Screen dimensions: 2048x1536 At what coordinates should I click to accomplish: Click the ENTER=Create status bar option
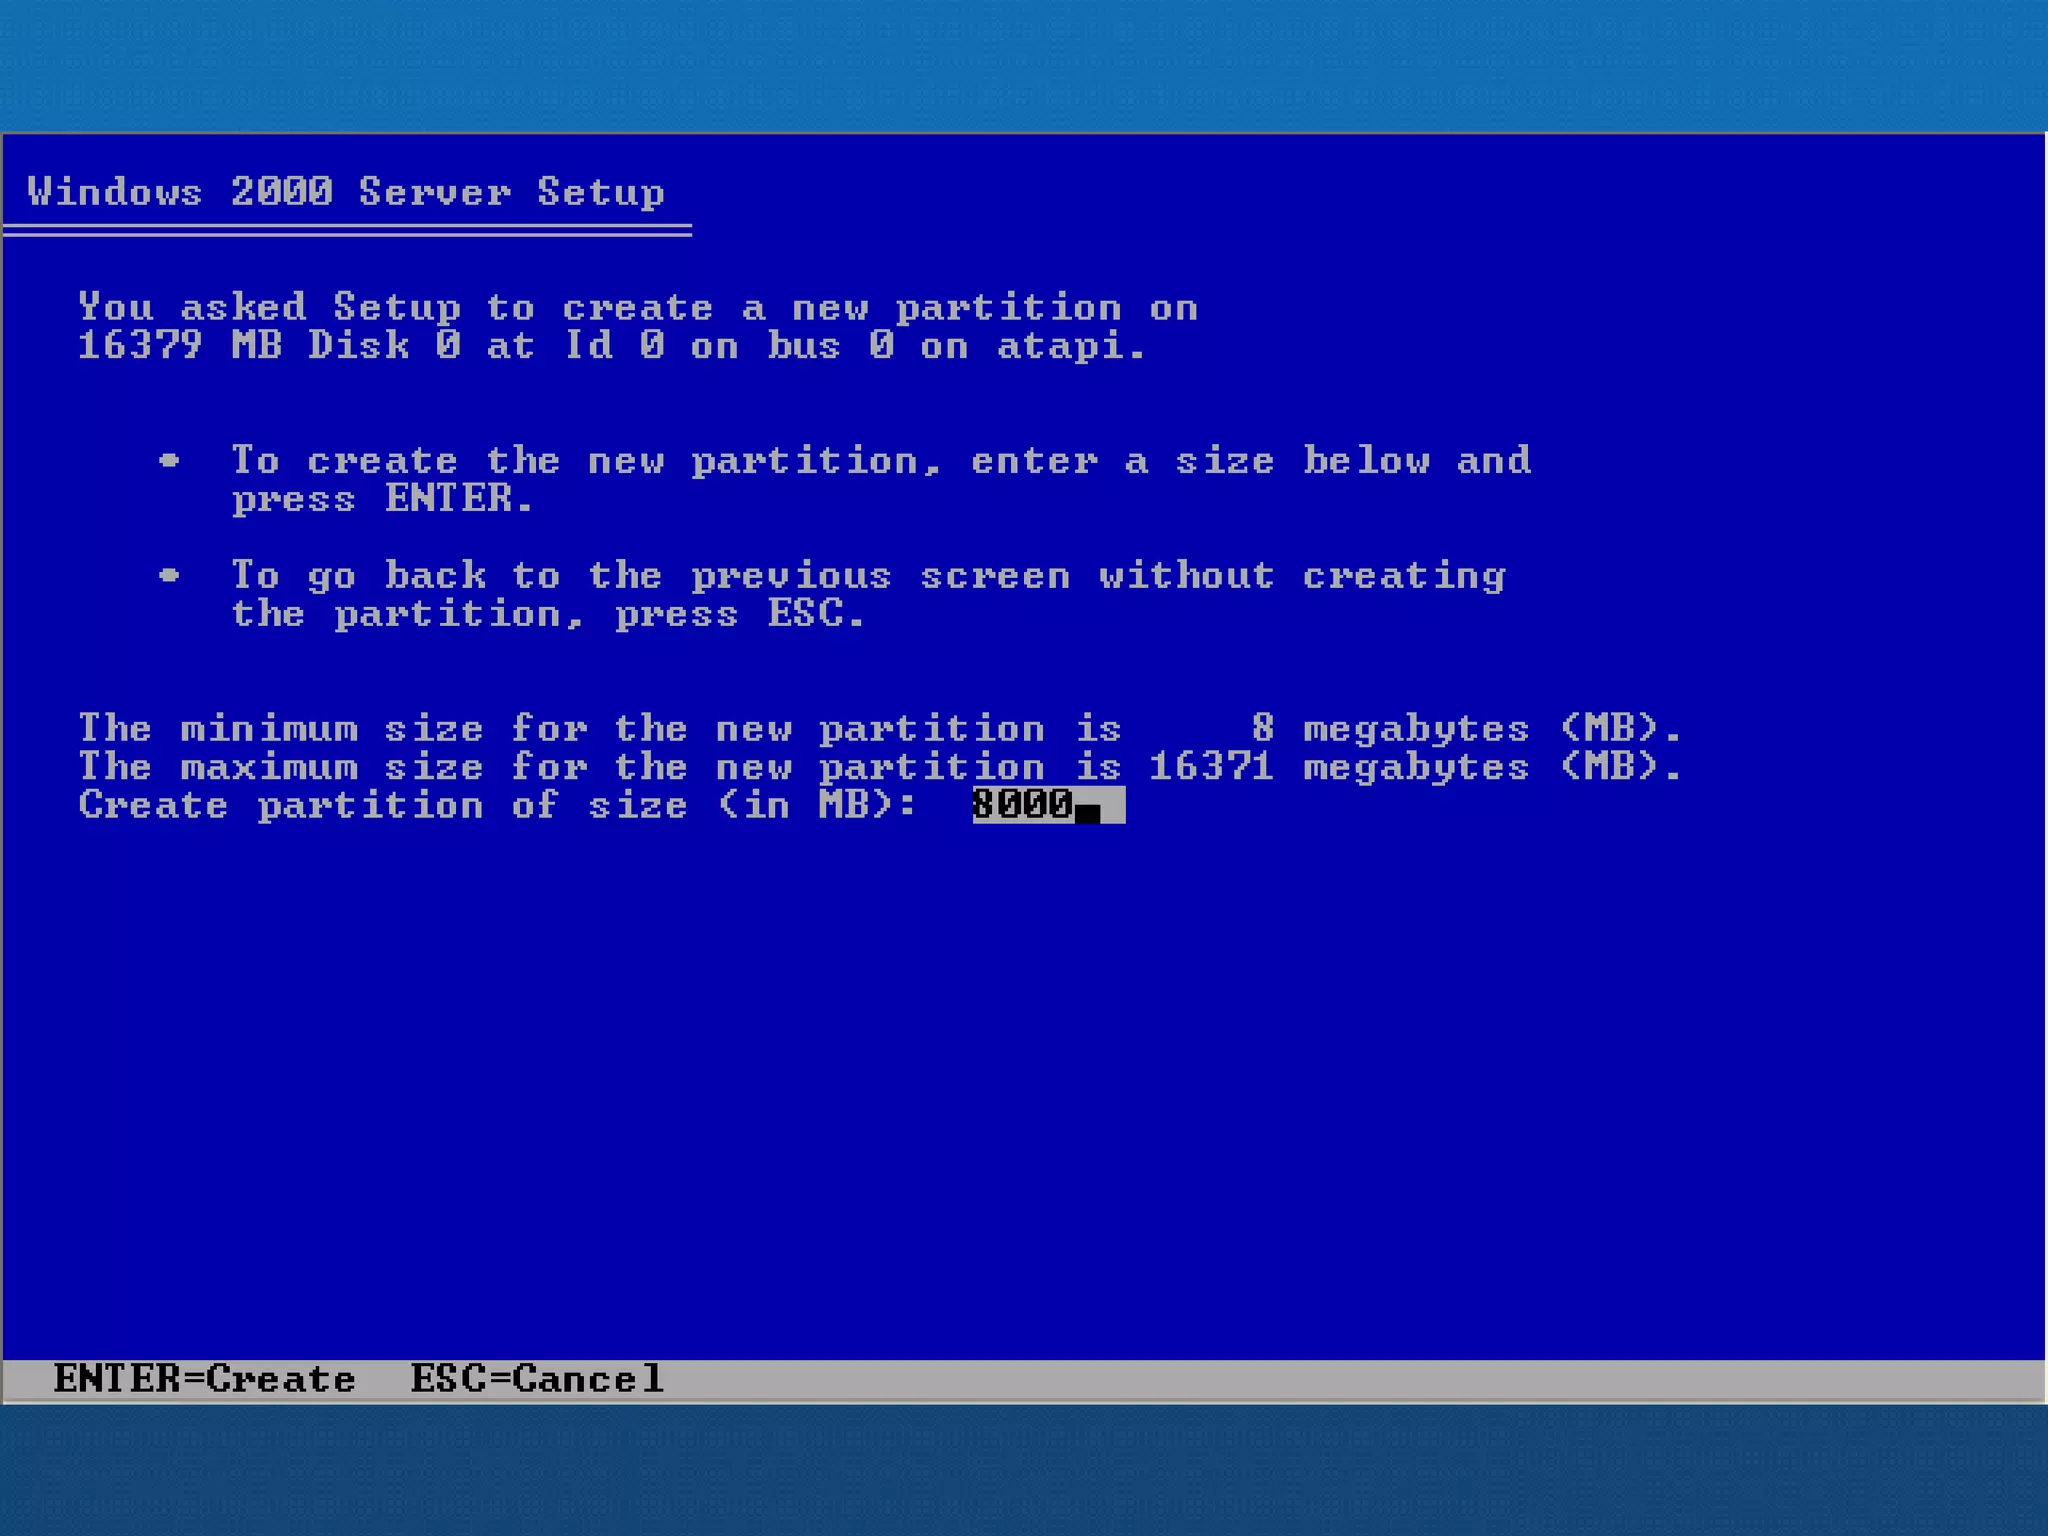pos(205,1379)
